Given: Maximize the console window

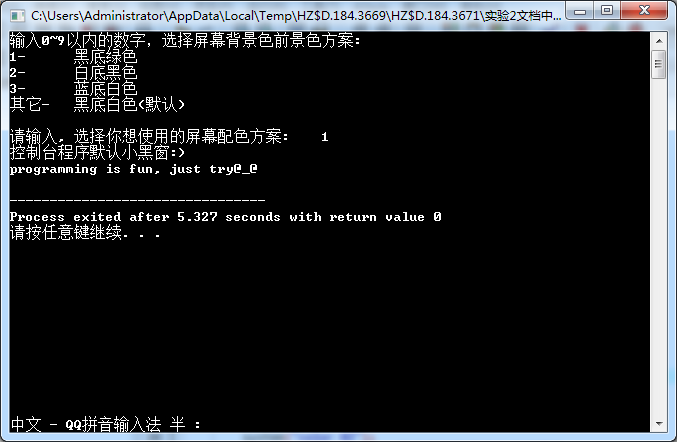Looking at the screenshot, I should pos(607,11).
